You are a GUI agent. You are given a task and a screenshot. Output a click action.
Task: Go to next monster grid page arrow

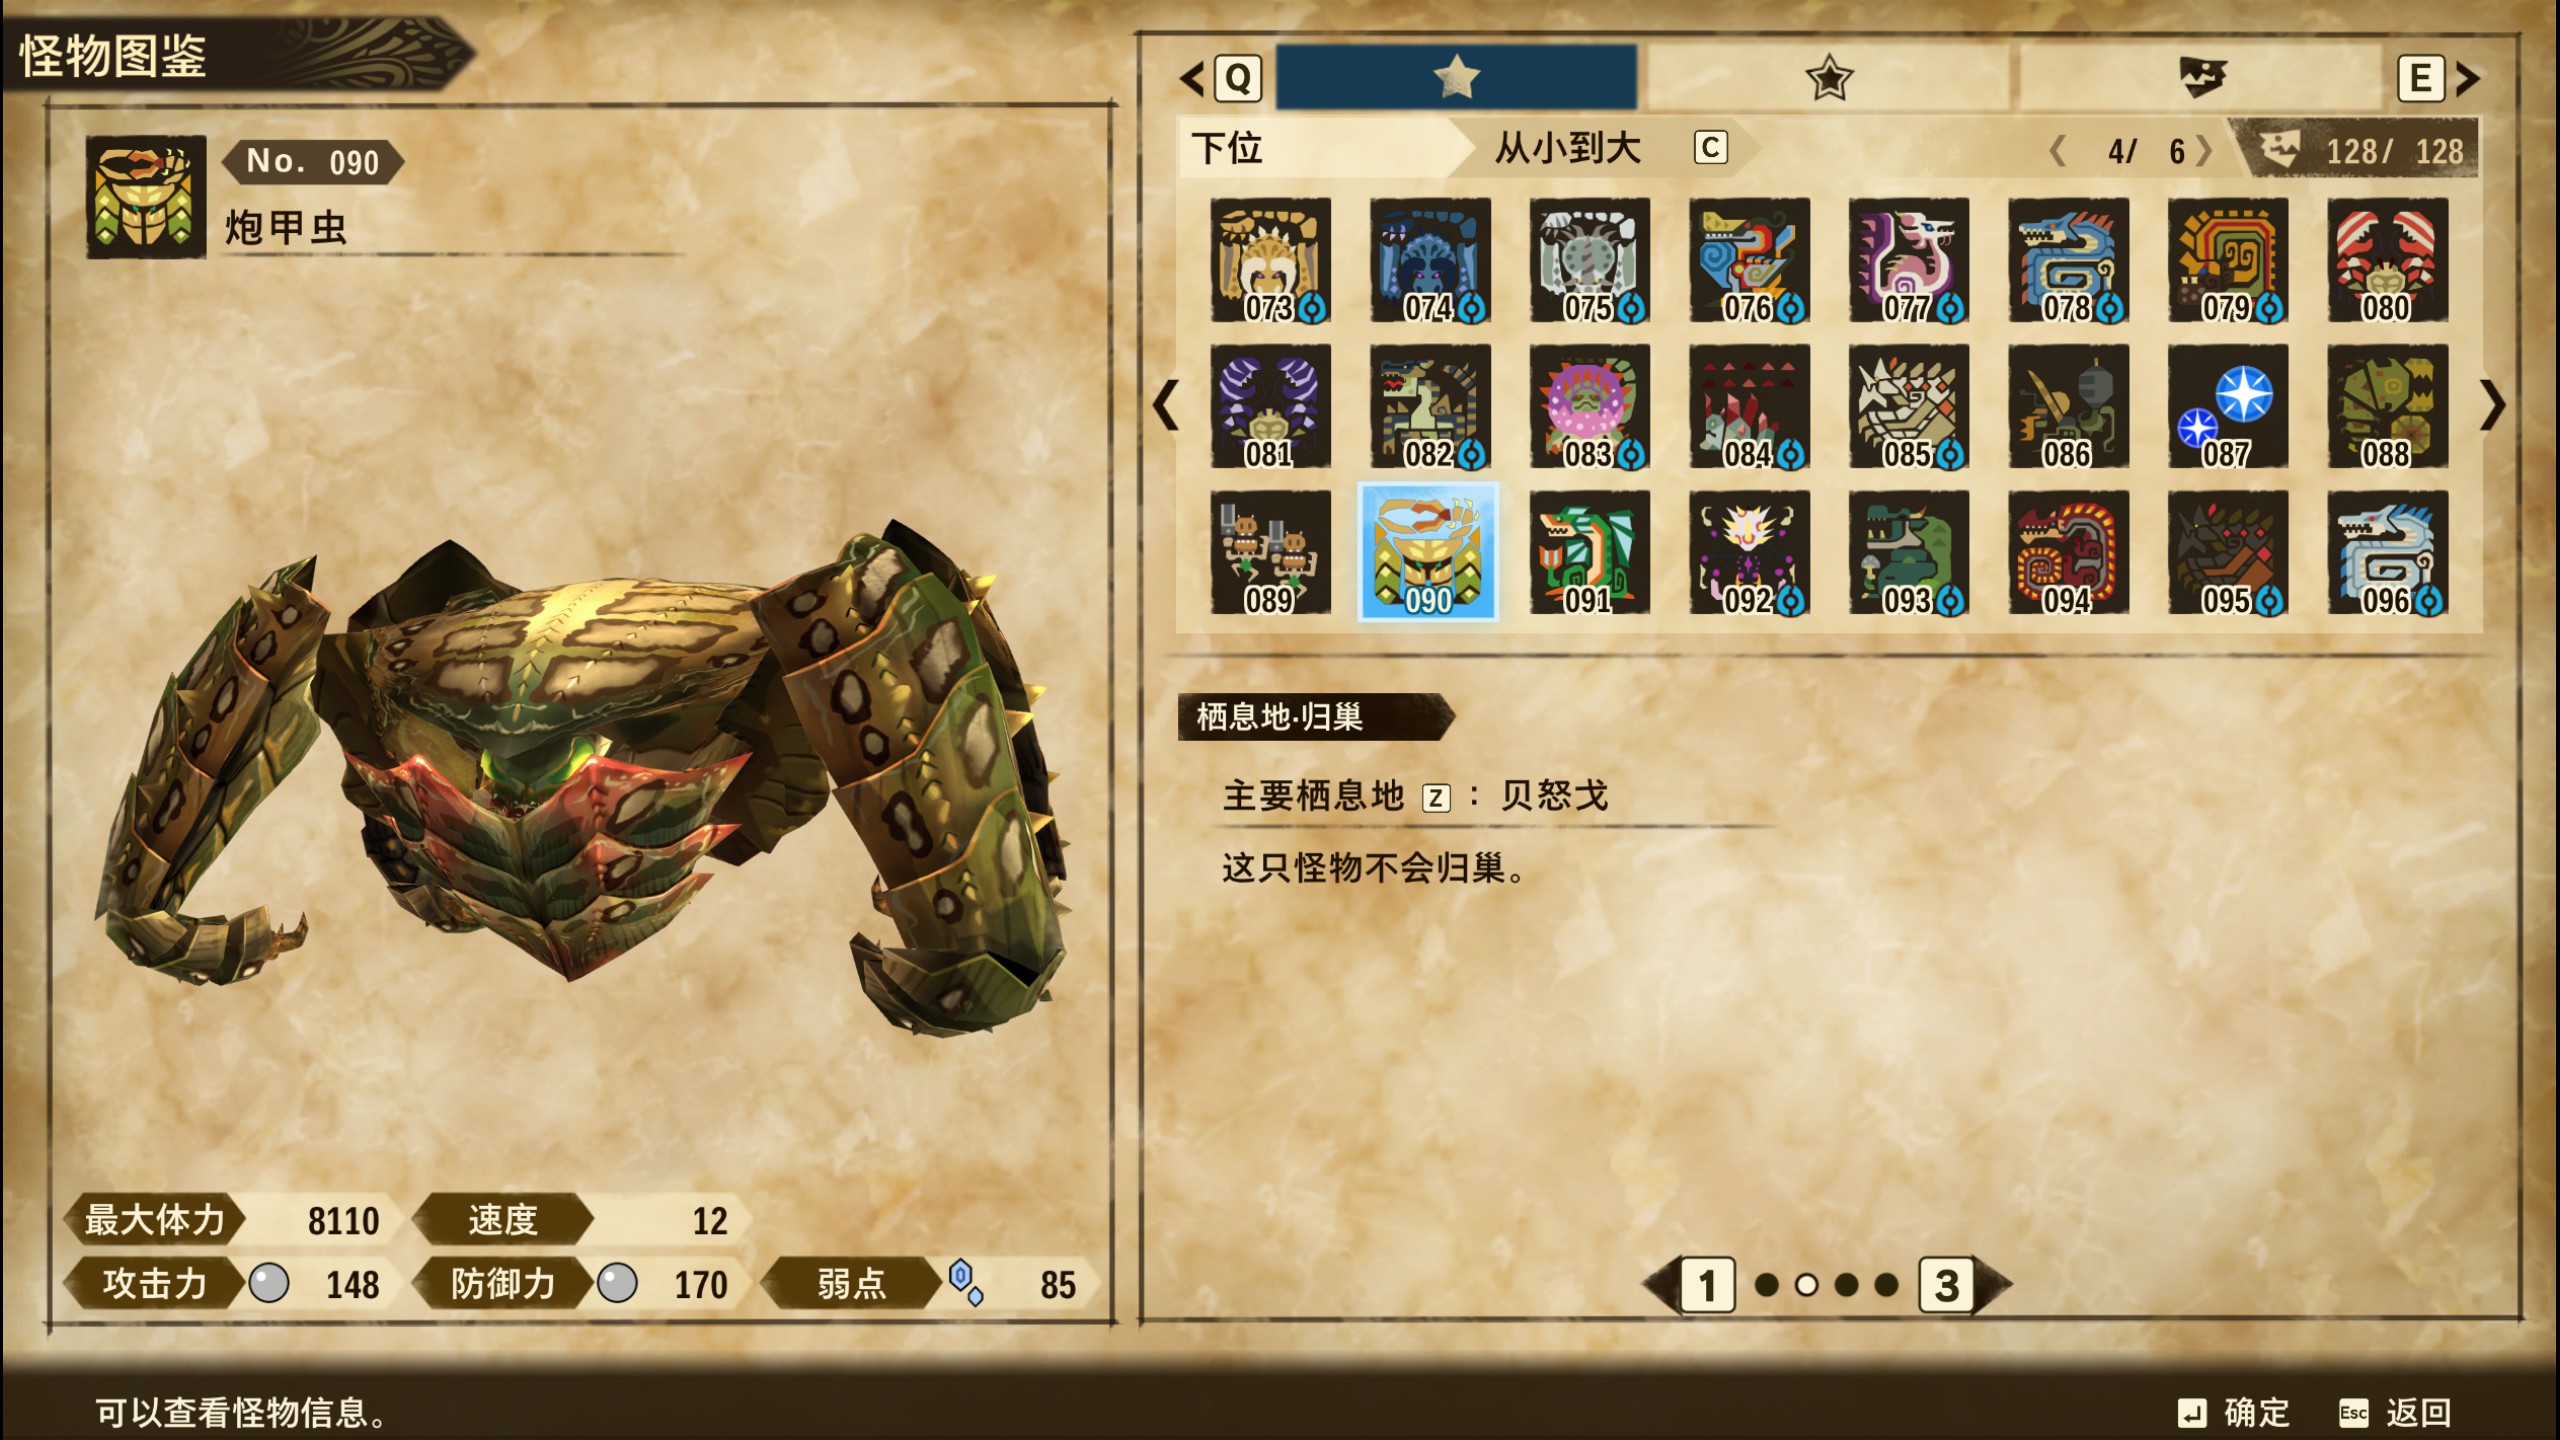tap(2492, 406)
